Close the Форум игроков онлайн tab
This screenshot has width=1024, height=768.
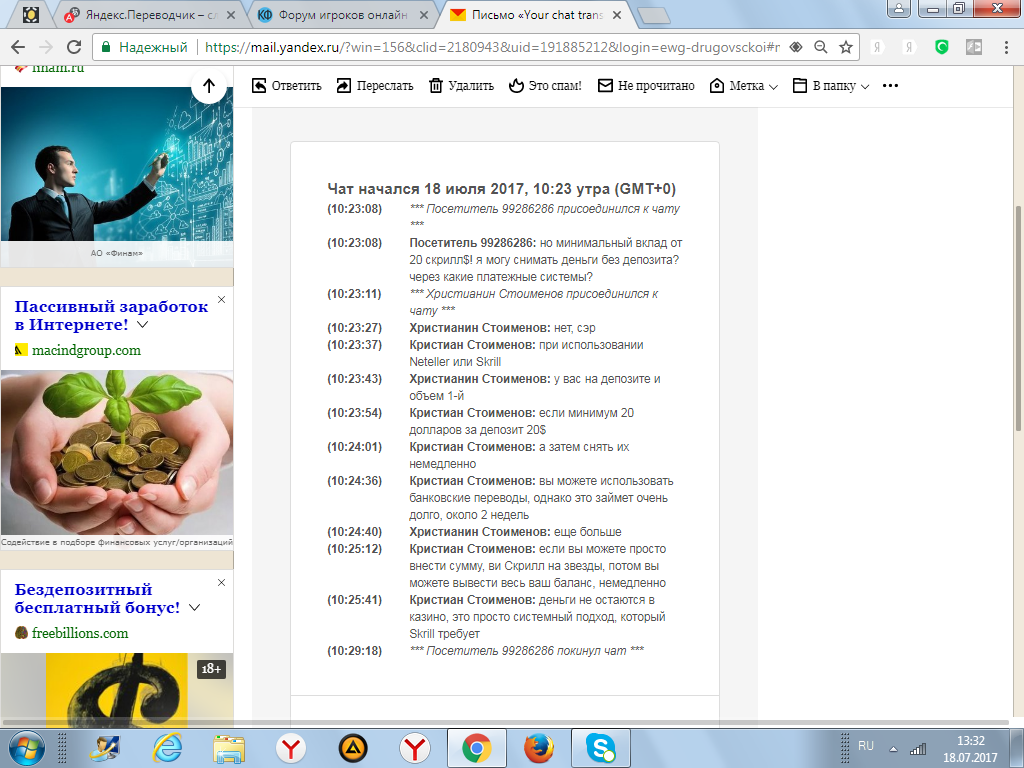(424, 15)
